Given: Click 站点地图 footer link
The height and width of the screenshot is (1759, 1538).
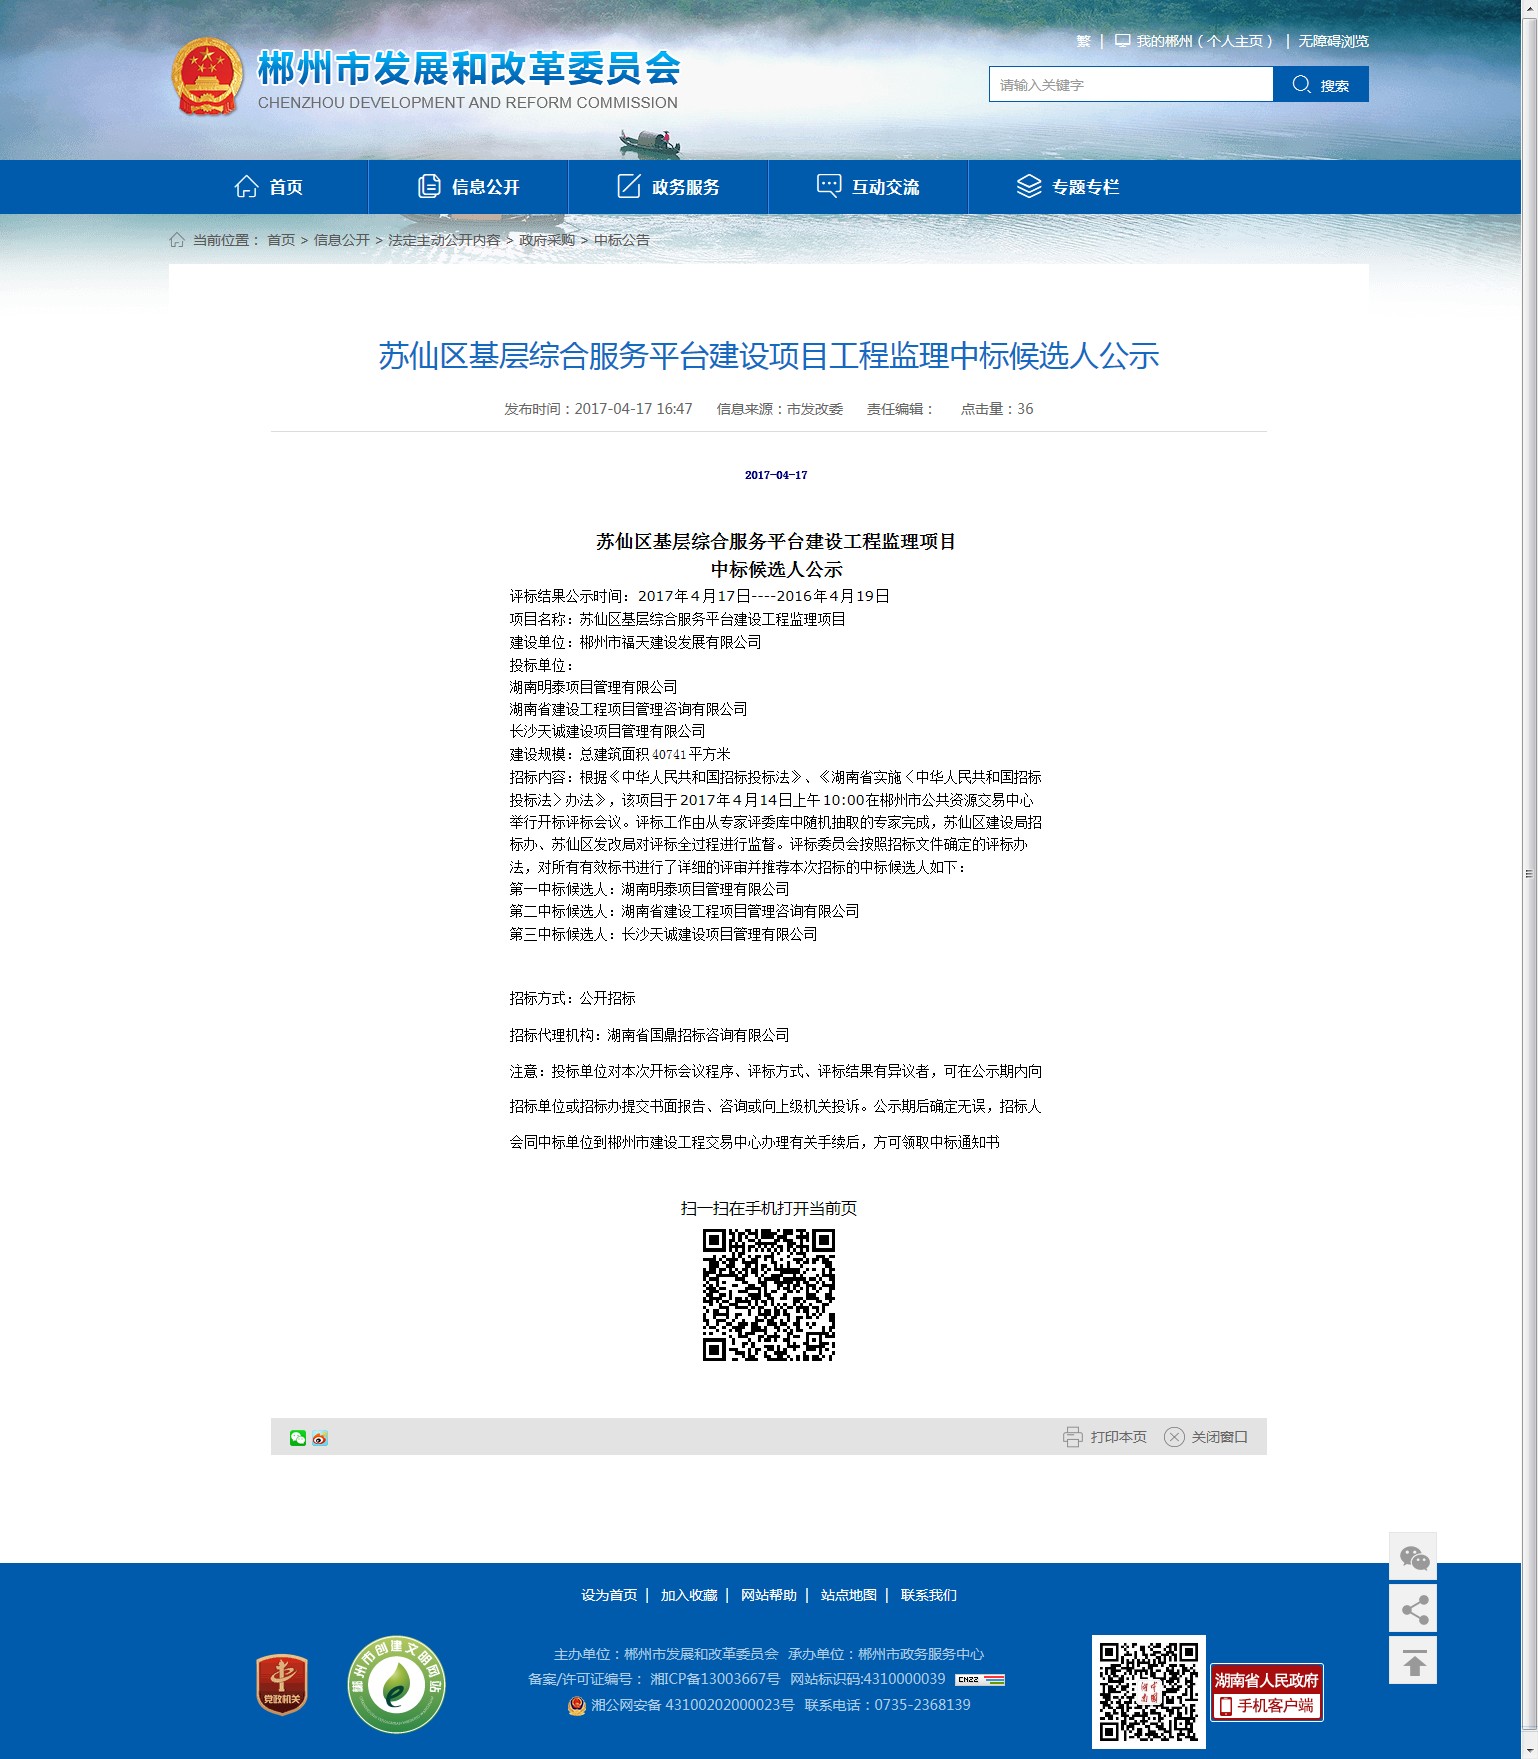Looking at the screenshot, I should (849, 1595).
